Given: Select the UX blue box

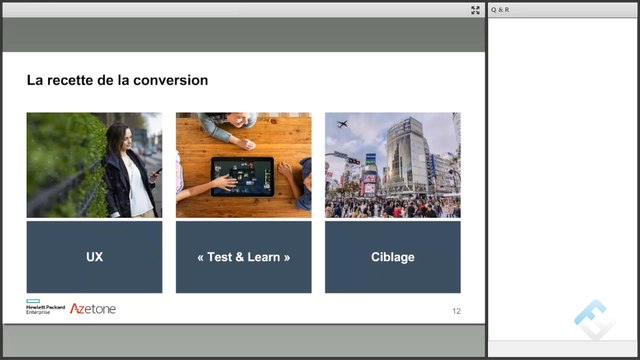Looking at the screenshot, I should tap(94, 257).
